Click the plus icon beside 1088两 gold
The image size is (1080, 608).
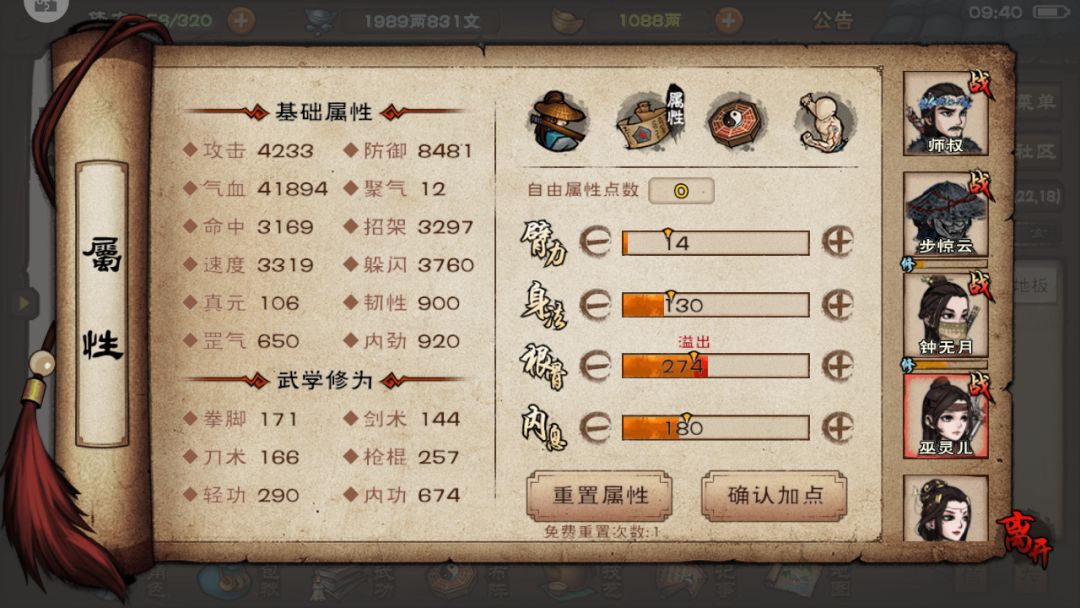(728, 21)
